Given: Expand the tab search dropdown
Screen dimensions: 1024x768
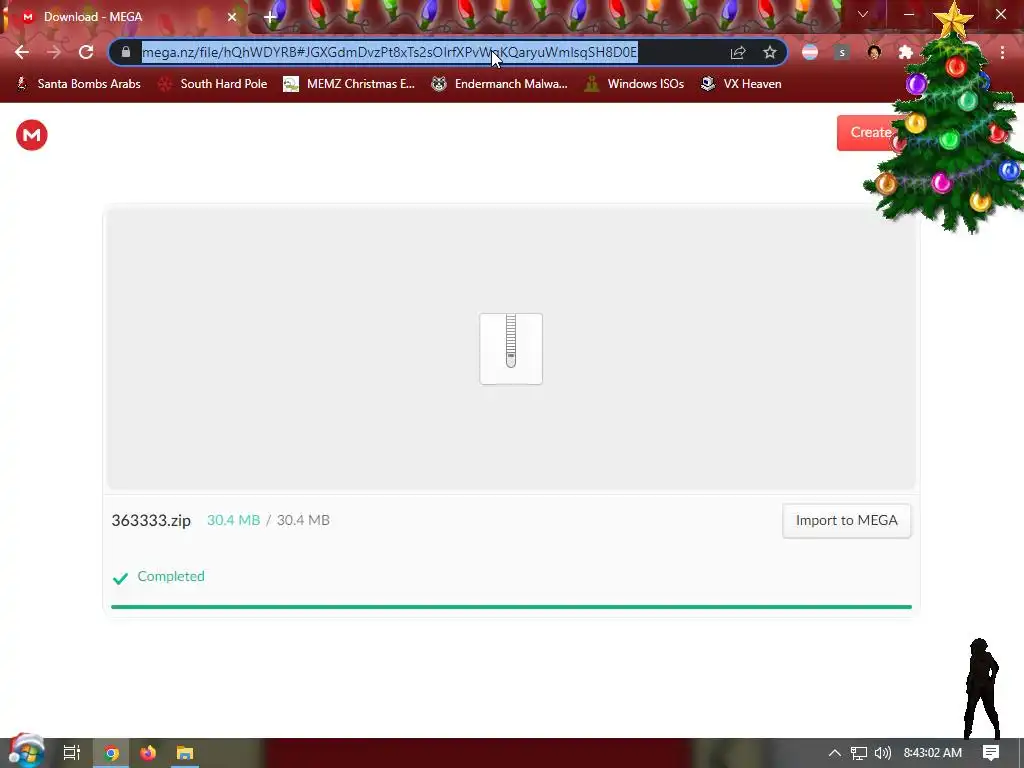Looking at the screenshot, I should (863, 14).
